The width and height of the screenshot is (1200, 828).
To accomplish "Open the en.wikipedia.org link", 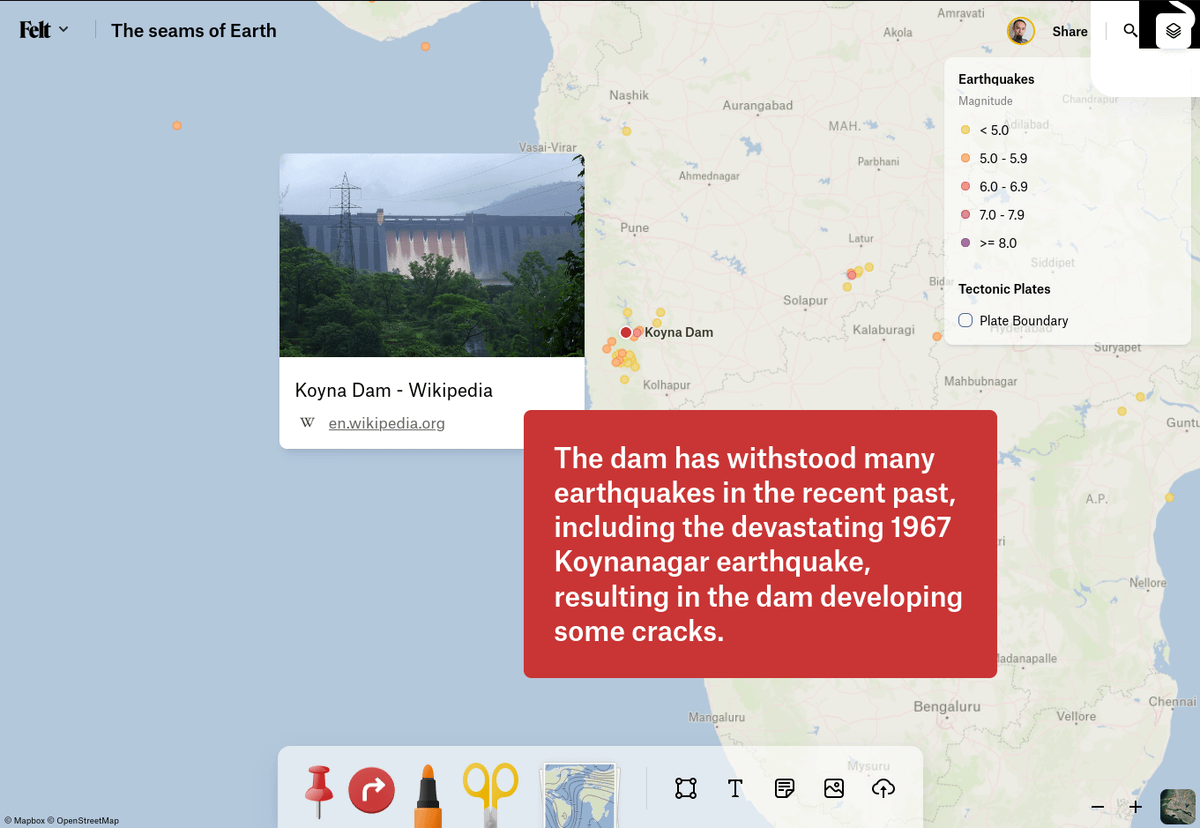I will tap(386, 423).
